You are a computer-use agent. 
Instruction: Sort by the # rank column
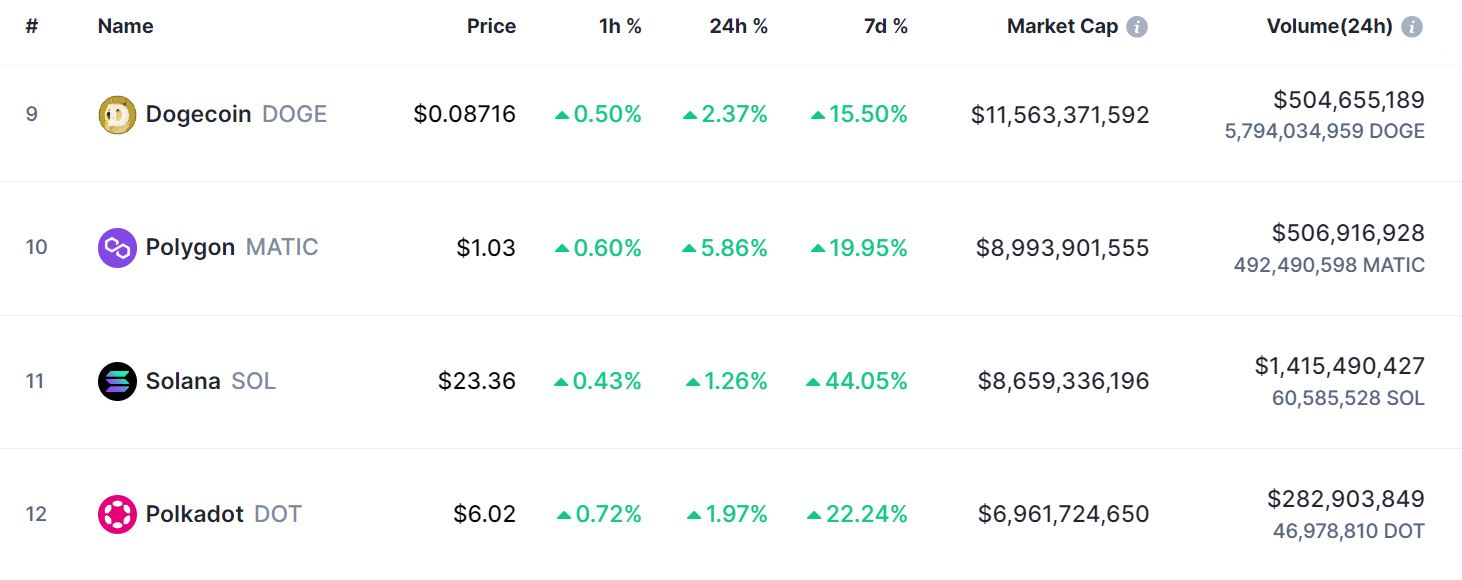[x=32, y=27]
